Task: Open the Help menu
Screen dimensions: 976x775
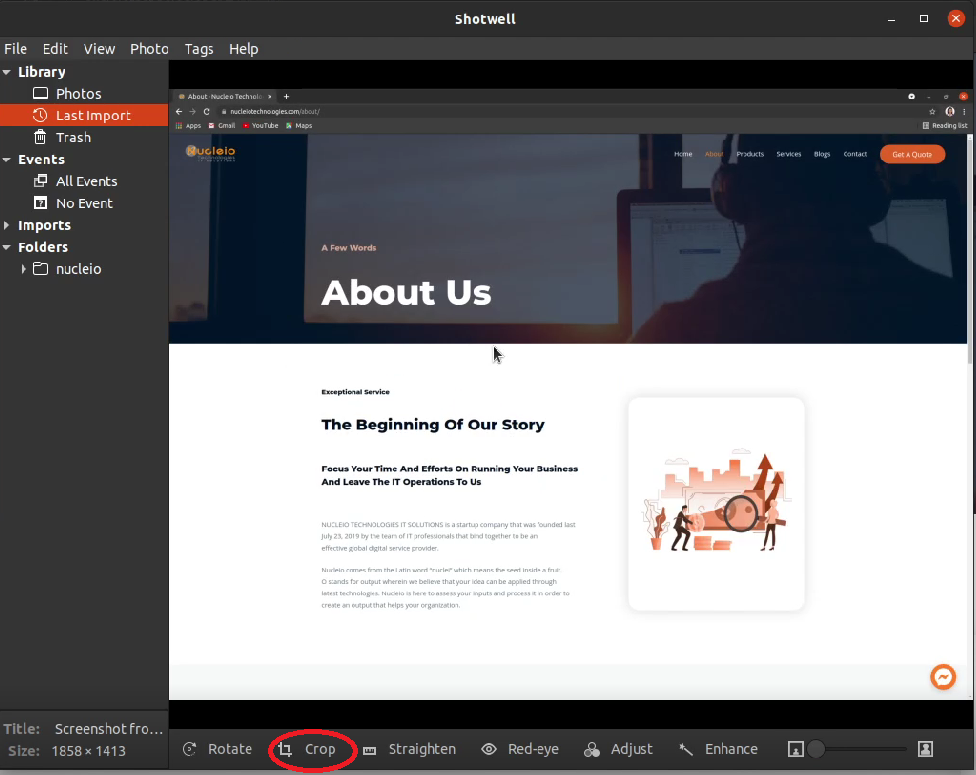Action: click(x=243, y=49)
